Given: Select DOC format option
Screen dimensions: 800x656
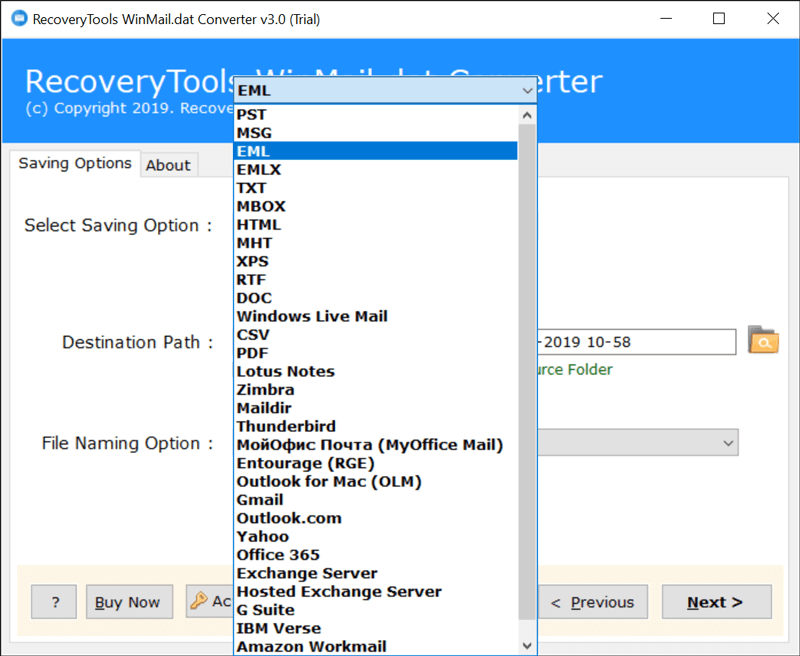Looking at the screenshot, I should tap(376, 298).
